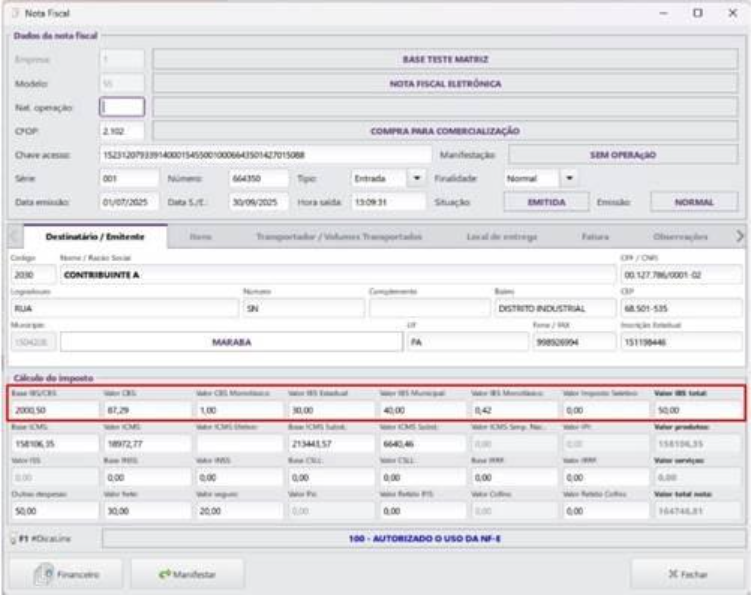Click the Valor CBS Monofásico field 1,00
The width and height of the screenshot is (751, 595).
coord(239,410)
